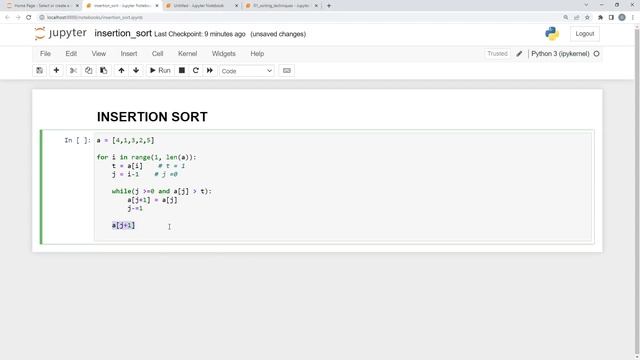Click the for i in range line

tap(147, 157)
